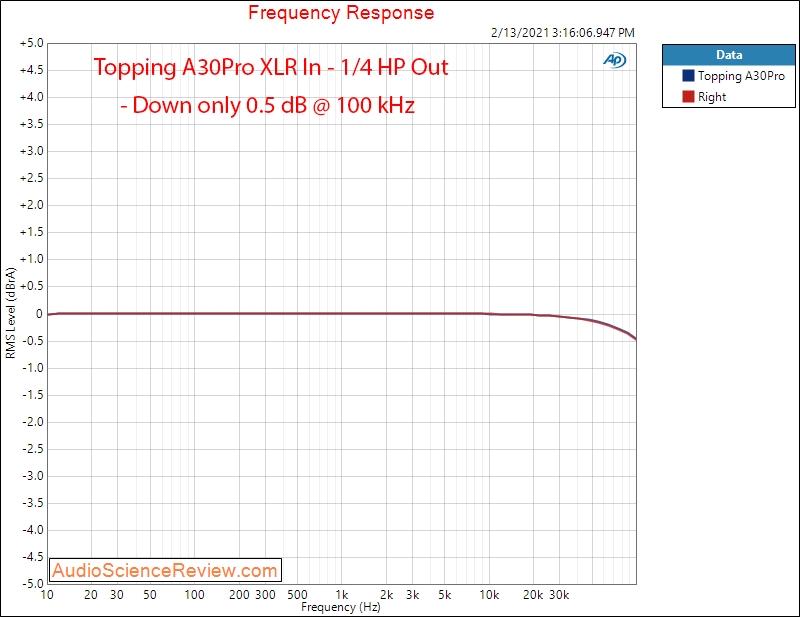Click the +4.0 y-axis tick label
This screenshot has width=800, height=617.
point(32,97)
